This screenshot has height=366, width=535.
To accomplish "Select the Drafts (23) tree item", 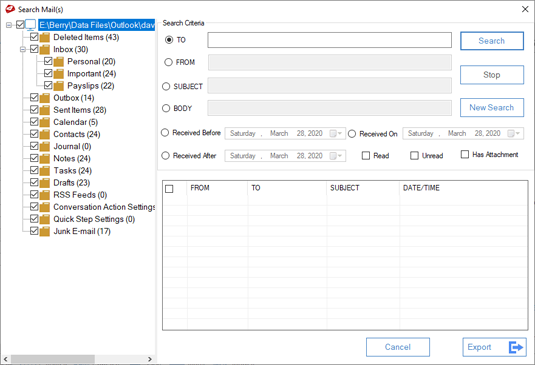I will pyautogui.click(x=72, y=183).
